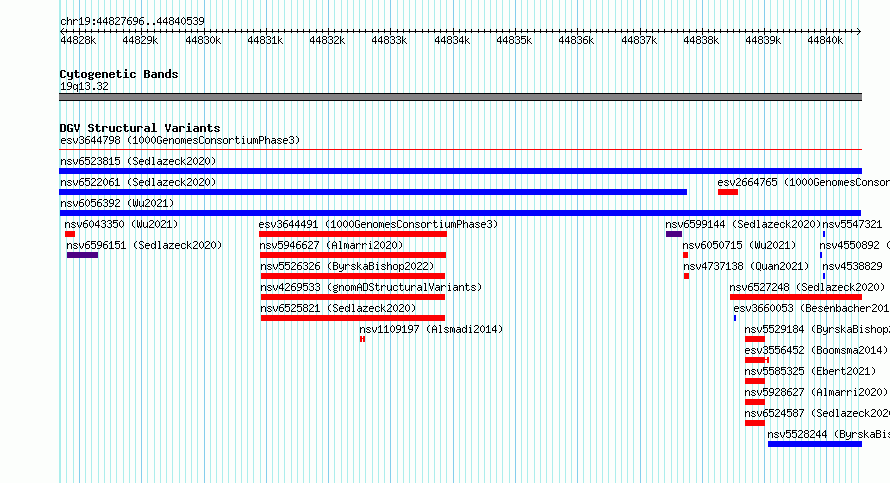Click the red bar under nsv6525821
The image size is (890, 483).
click(353, 318)
